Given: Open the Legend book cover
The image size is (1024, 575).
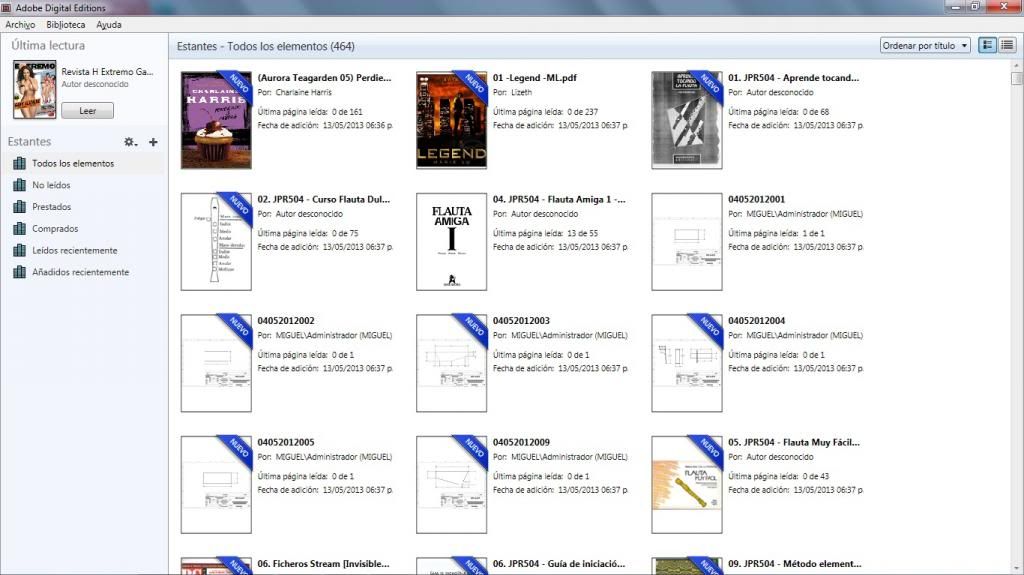Looking at the screenshot, I should coord(451,120).
